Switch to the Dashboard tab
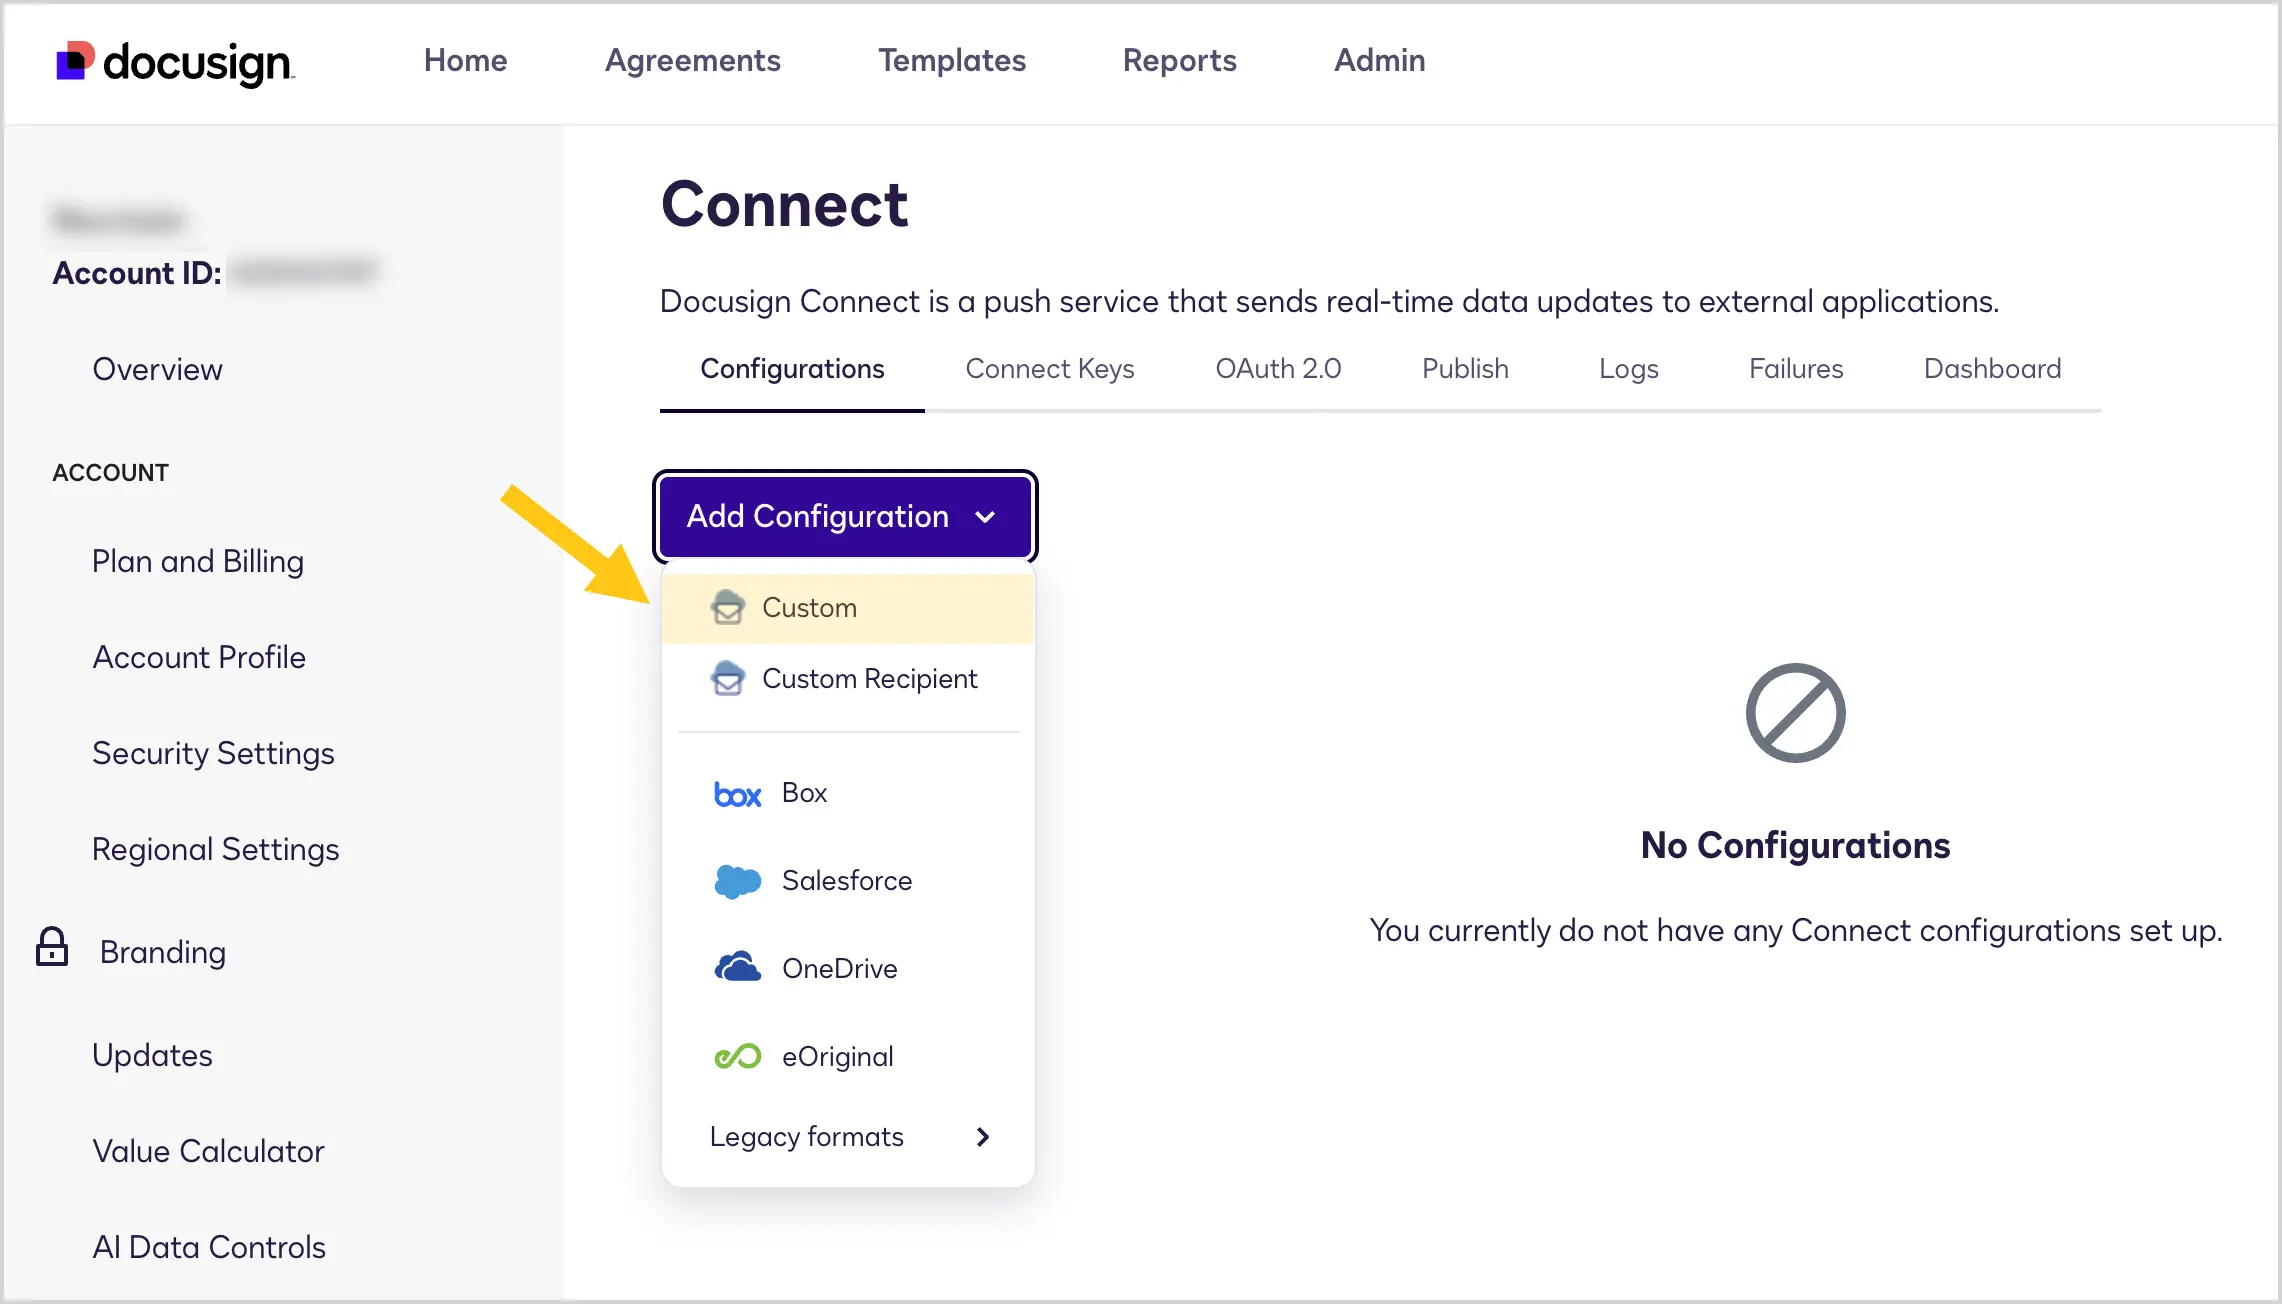Screen dimensions: 2282x1304 tap(1993, 369)
